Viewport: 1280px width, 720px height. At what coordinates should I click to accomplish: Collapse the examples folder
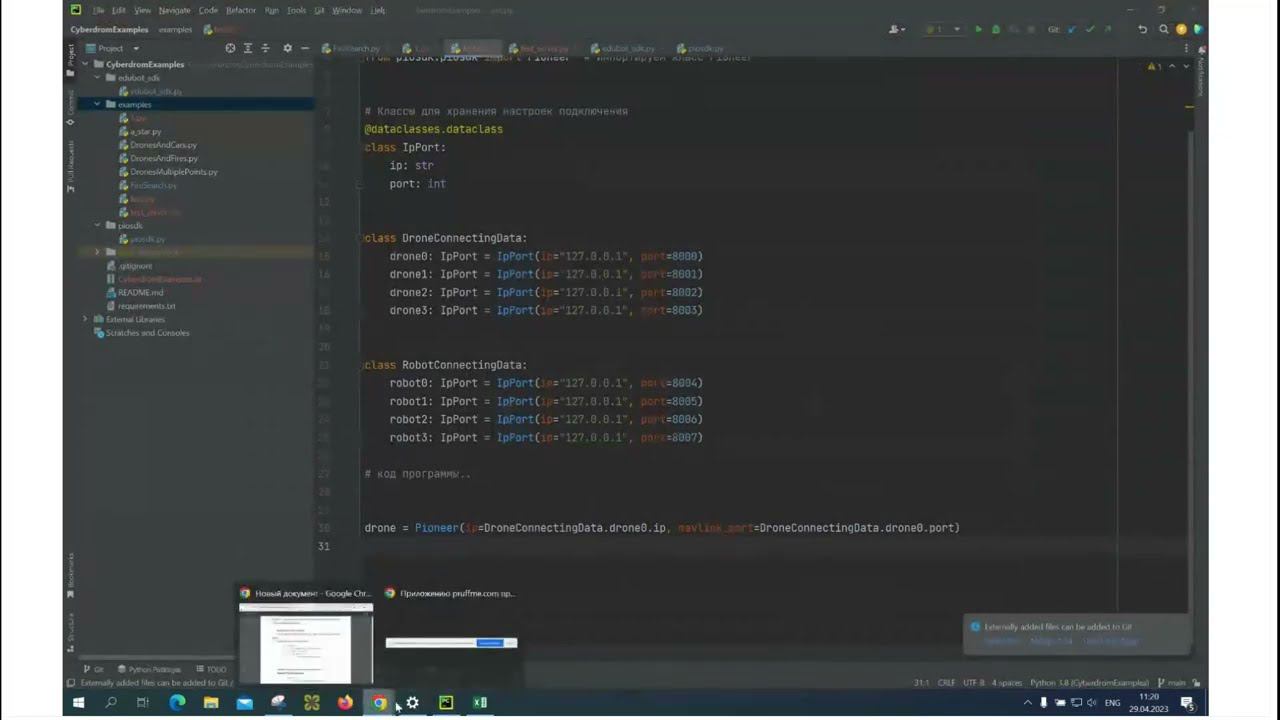click(x=98, y=105)
